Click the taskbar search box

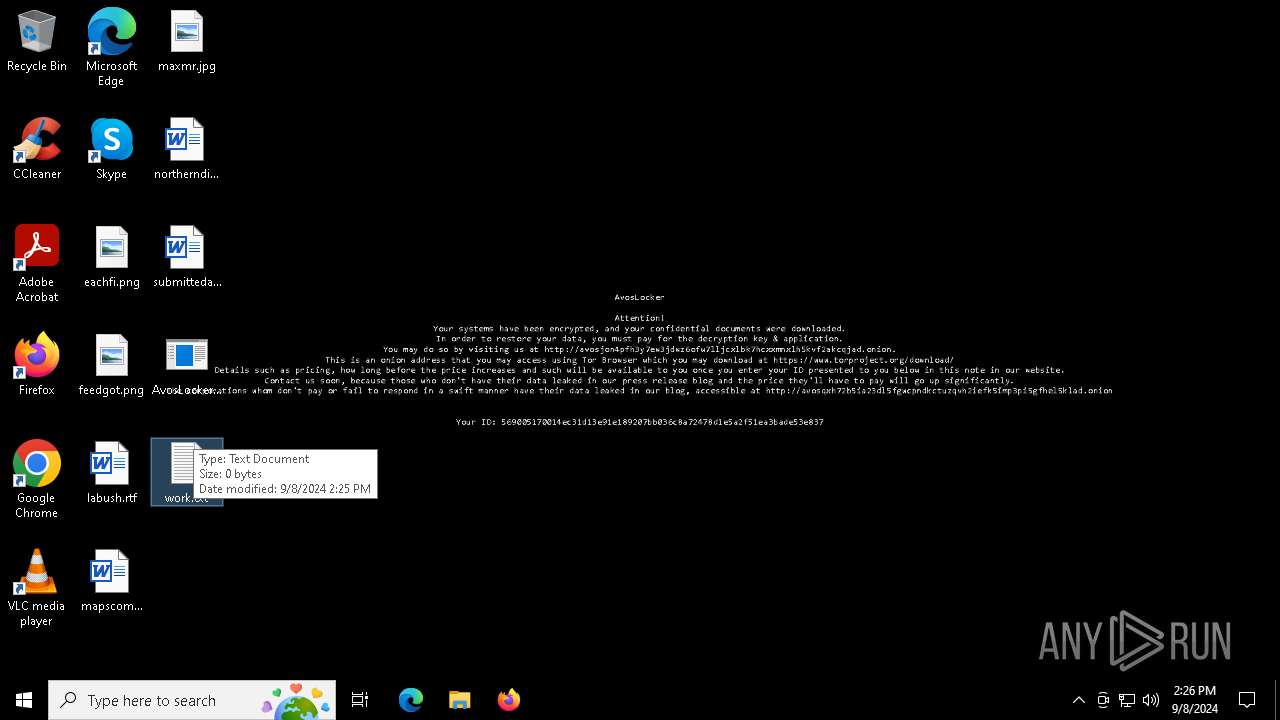(192, 700)
